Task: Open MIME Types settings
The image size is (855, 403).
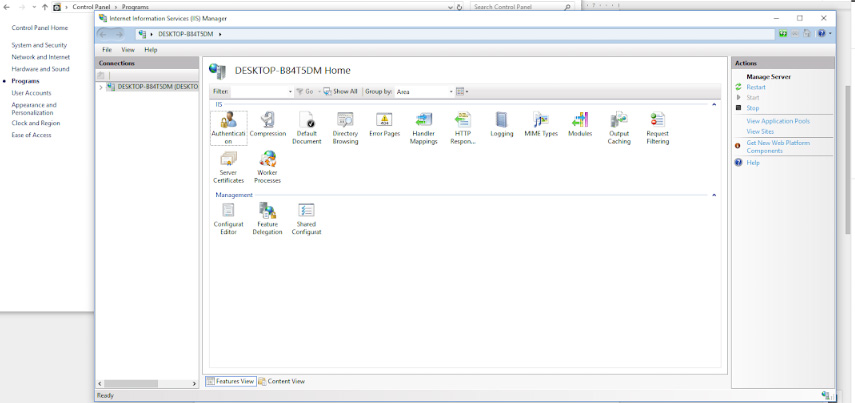Action: [541, 124]
